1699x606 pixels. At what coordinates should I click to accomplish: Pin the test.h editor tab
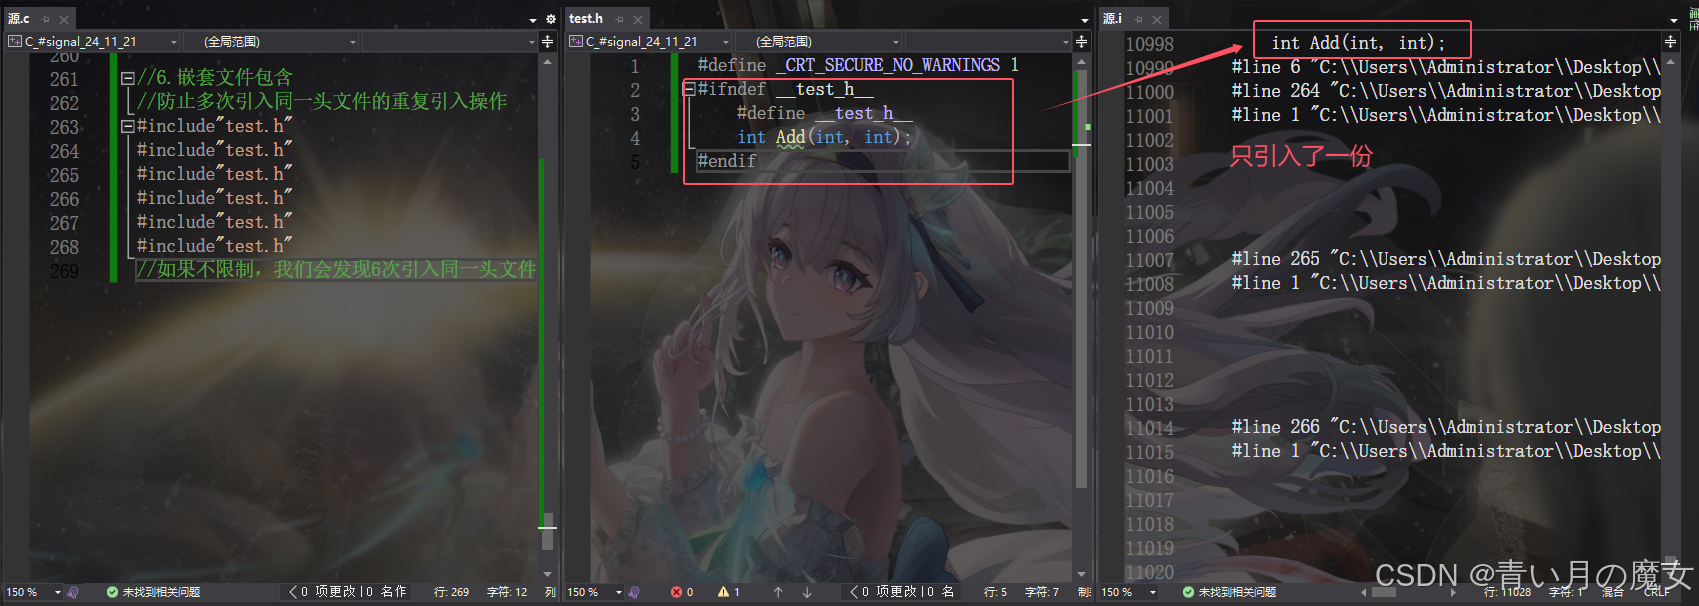pos(620,19)
